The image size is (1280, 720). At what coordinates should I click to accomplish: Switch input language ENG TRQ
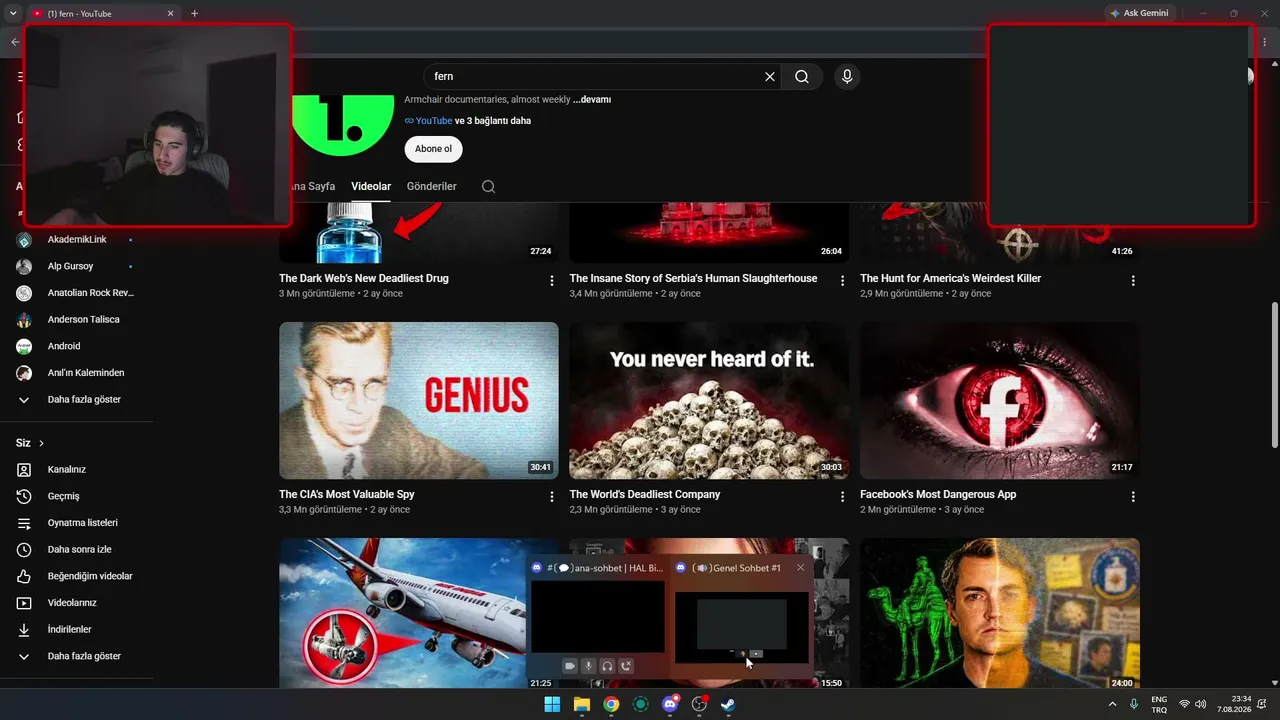click(1159, 704)
